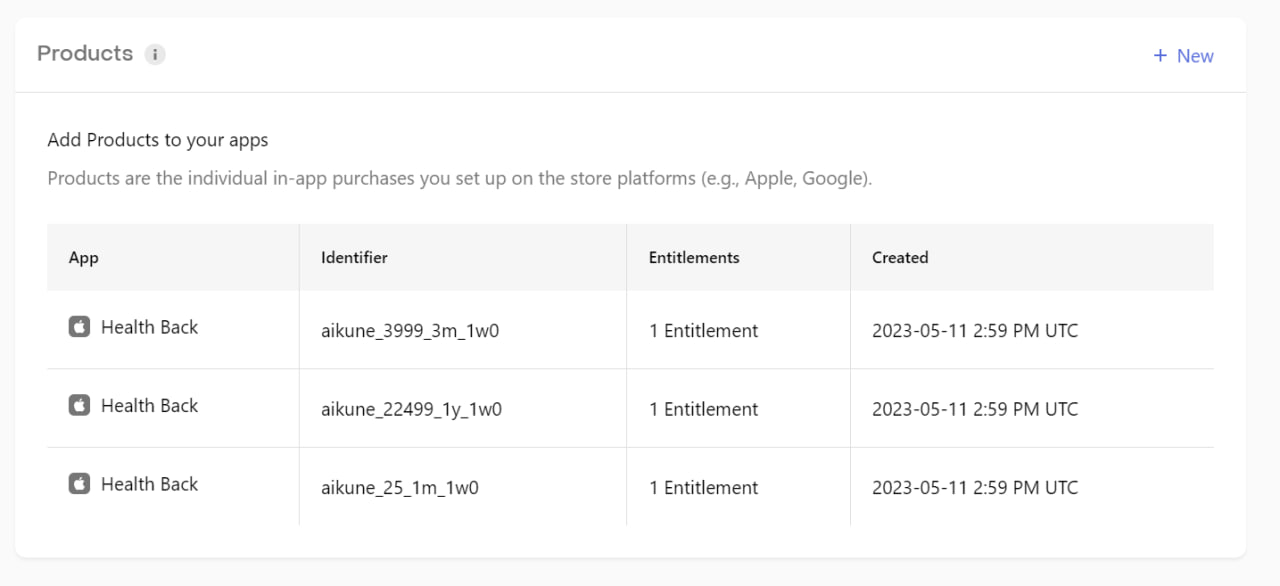Click Health Back in aikune_22499_1y_1w0 row
The height and width of the screenshot is (586, 1280).
[x=150, y=405]
